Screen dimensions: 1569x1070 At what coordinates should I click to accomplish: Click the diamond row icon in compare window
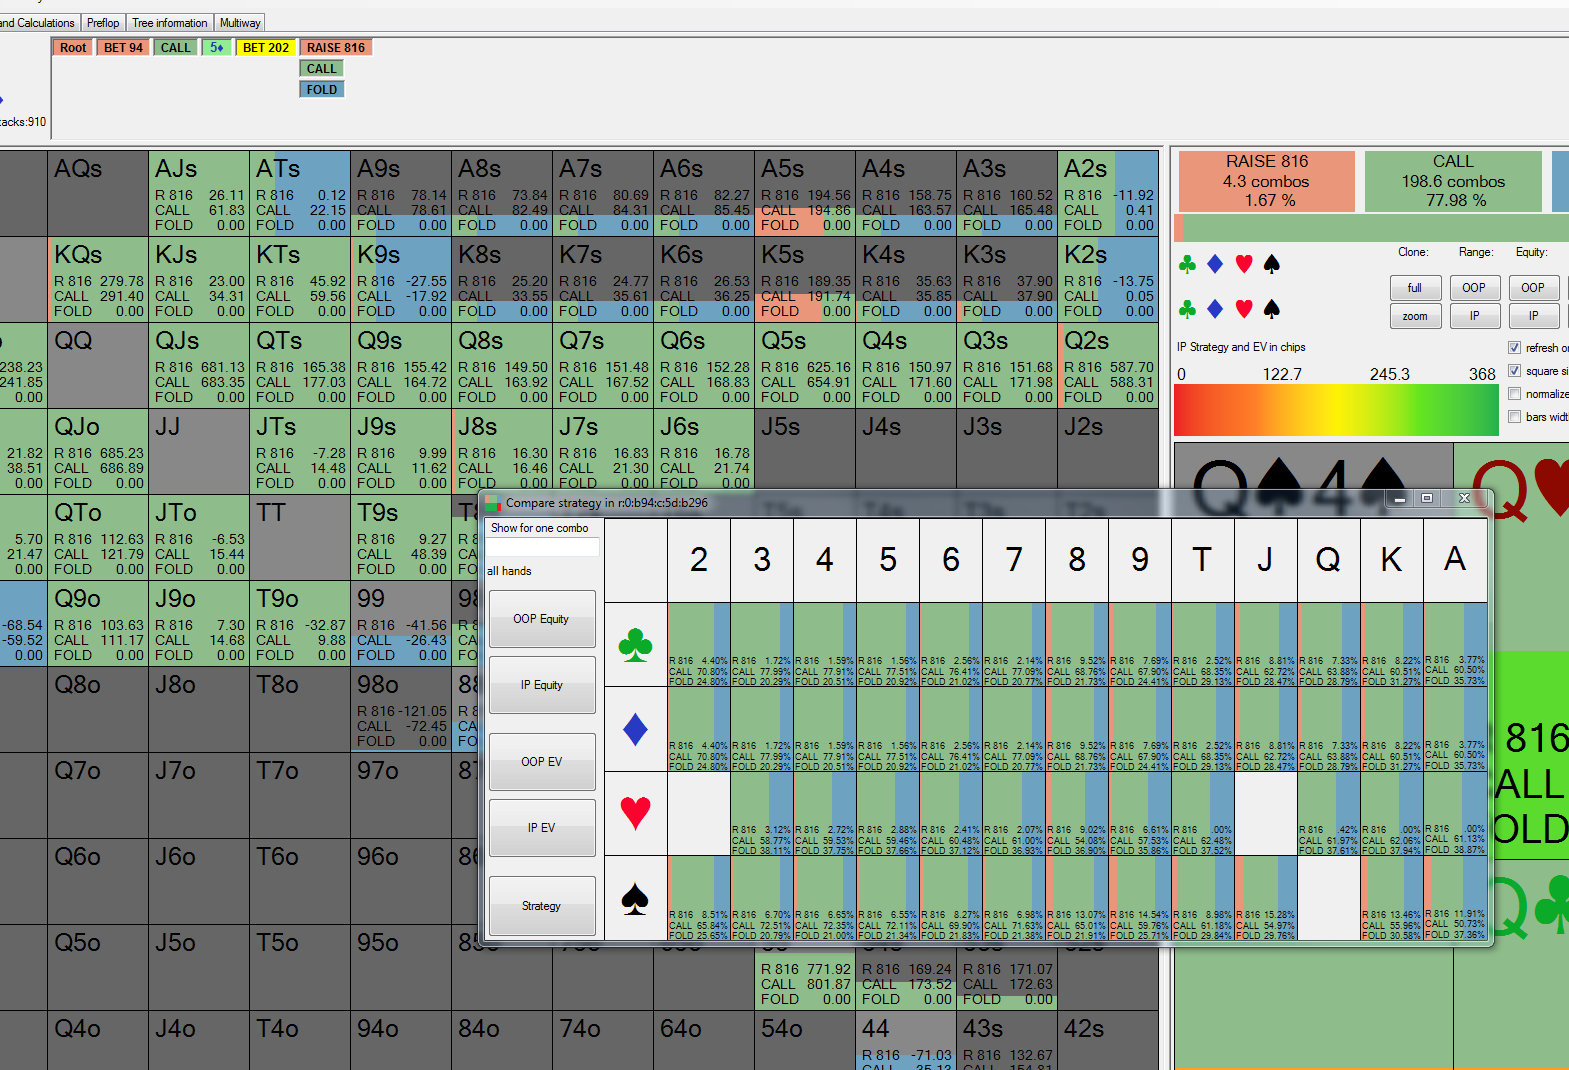(636, 729)
